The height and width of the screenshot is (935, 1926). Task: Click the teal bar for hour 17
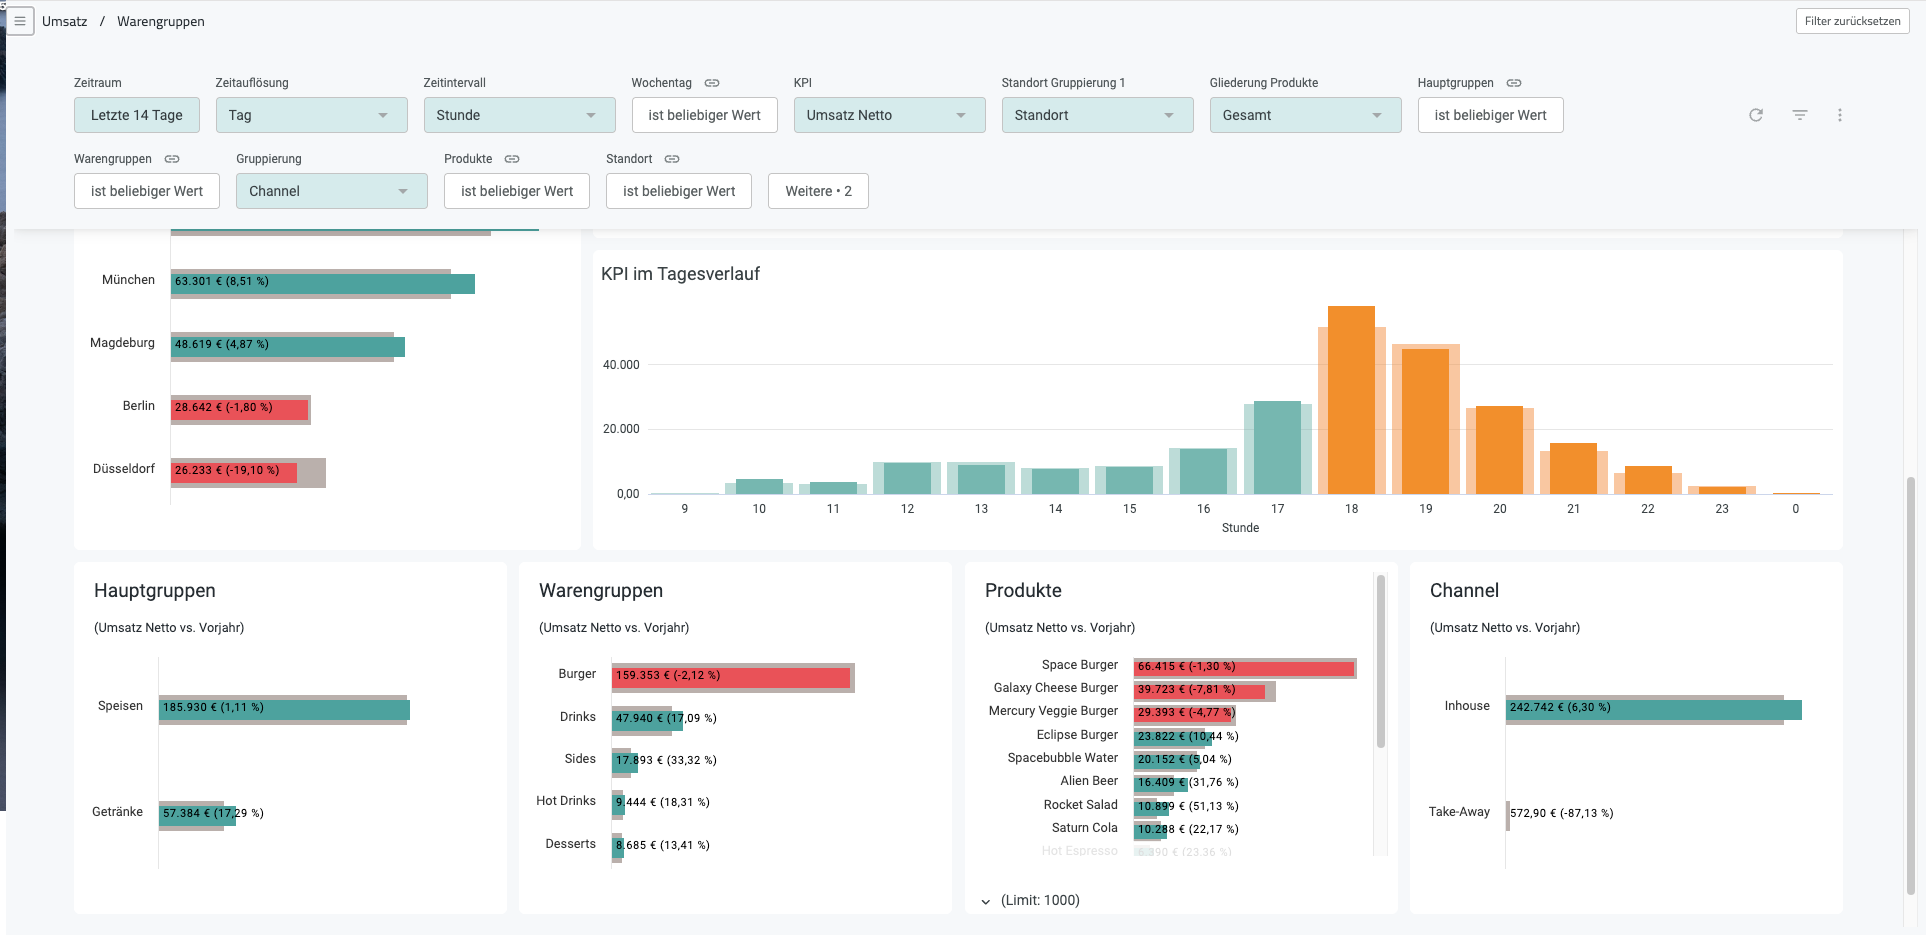click(x=1277, y=447)
